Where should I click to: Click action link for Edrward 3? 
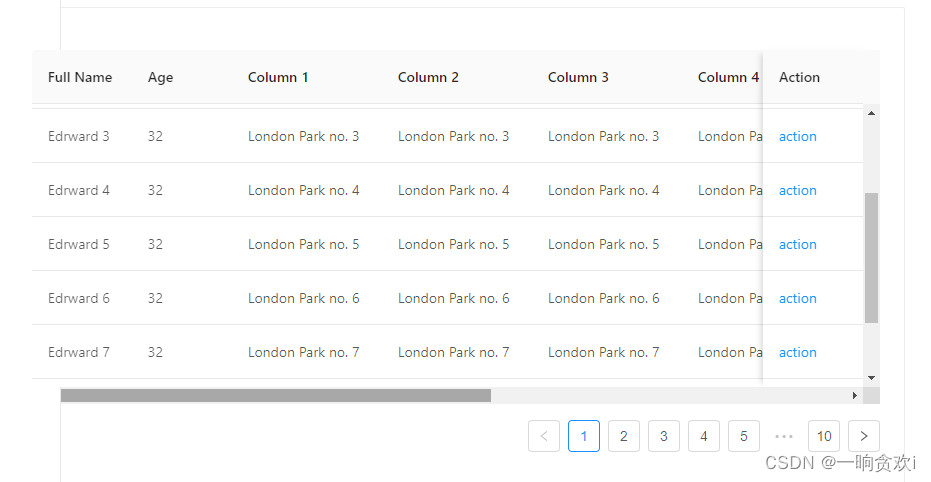pyautogui.click(x=798, y=137)
